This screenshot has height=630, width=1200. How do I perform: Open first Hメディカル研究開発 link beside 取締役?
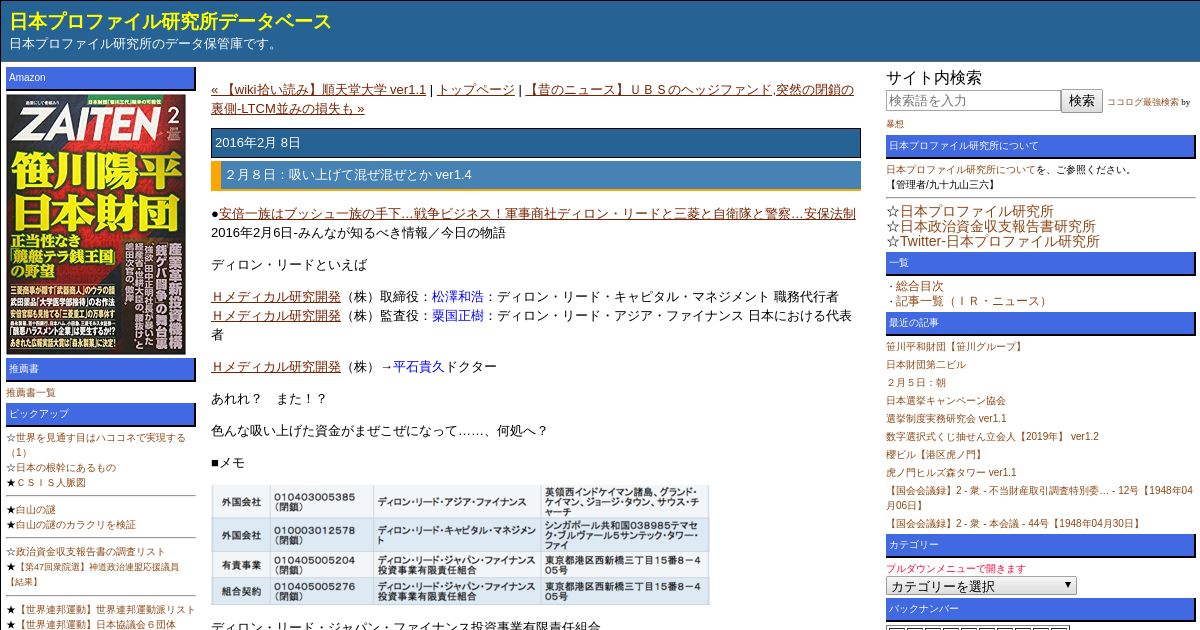(276, 296)
